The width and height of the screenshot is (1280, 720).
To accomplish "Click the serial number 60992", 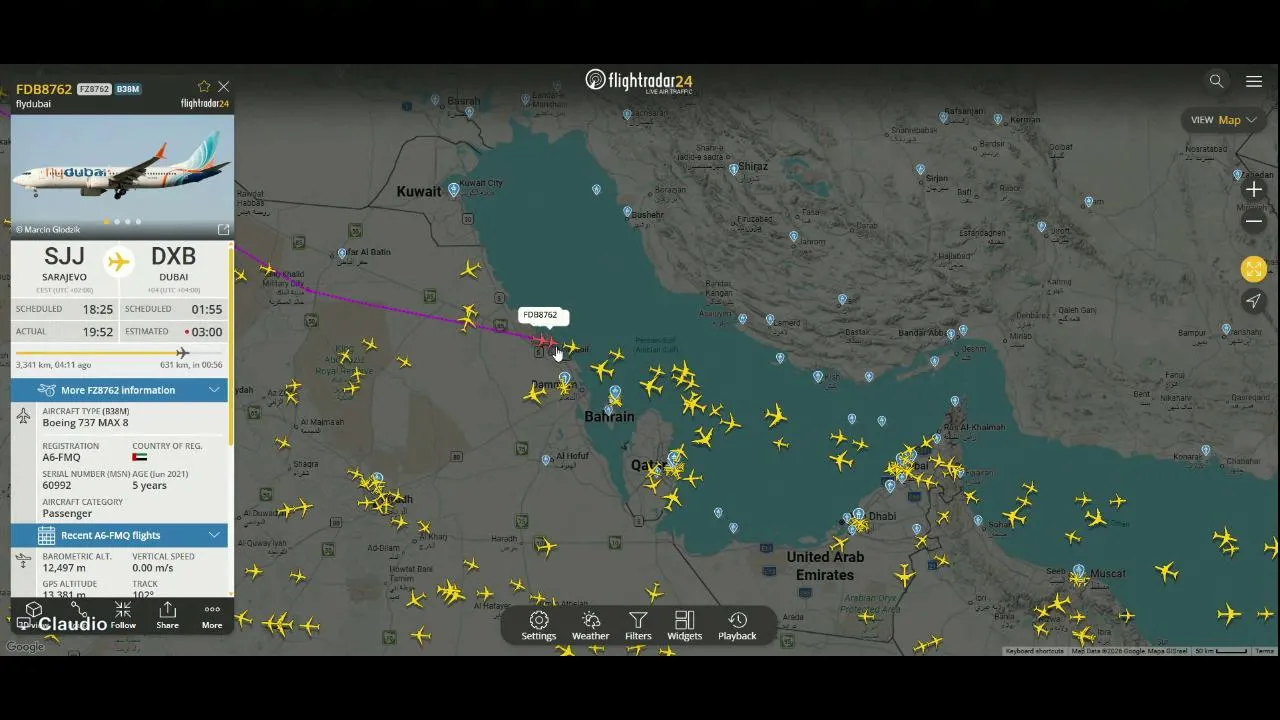I will click(x=57, y=486).
